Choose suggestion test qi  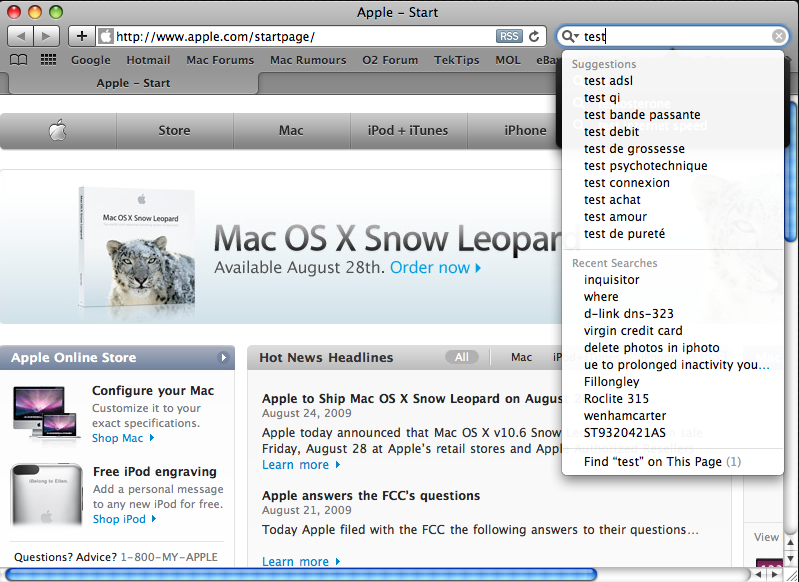point(673,97)
